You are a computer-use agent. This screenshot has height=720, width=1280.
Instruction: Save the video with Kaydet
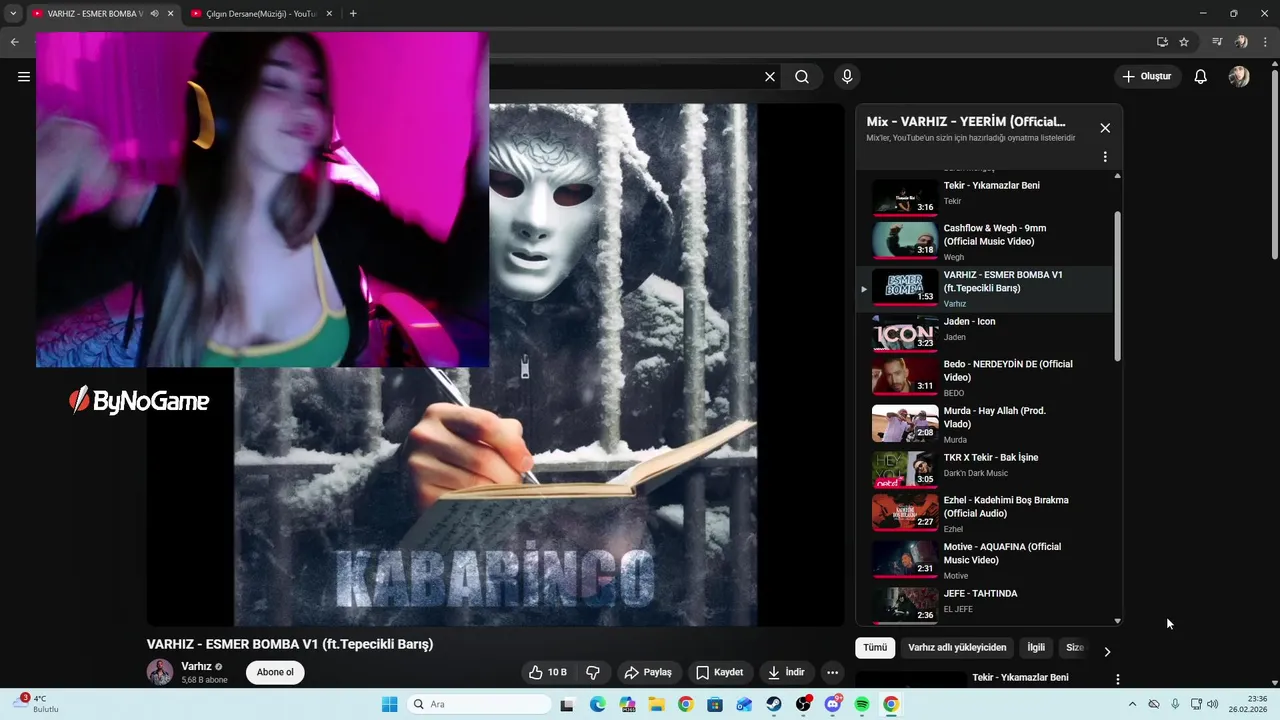tap(719, 672)
